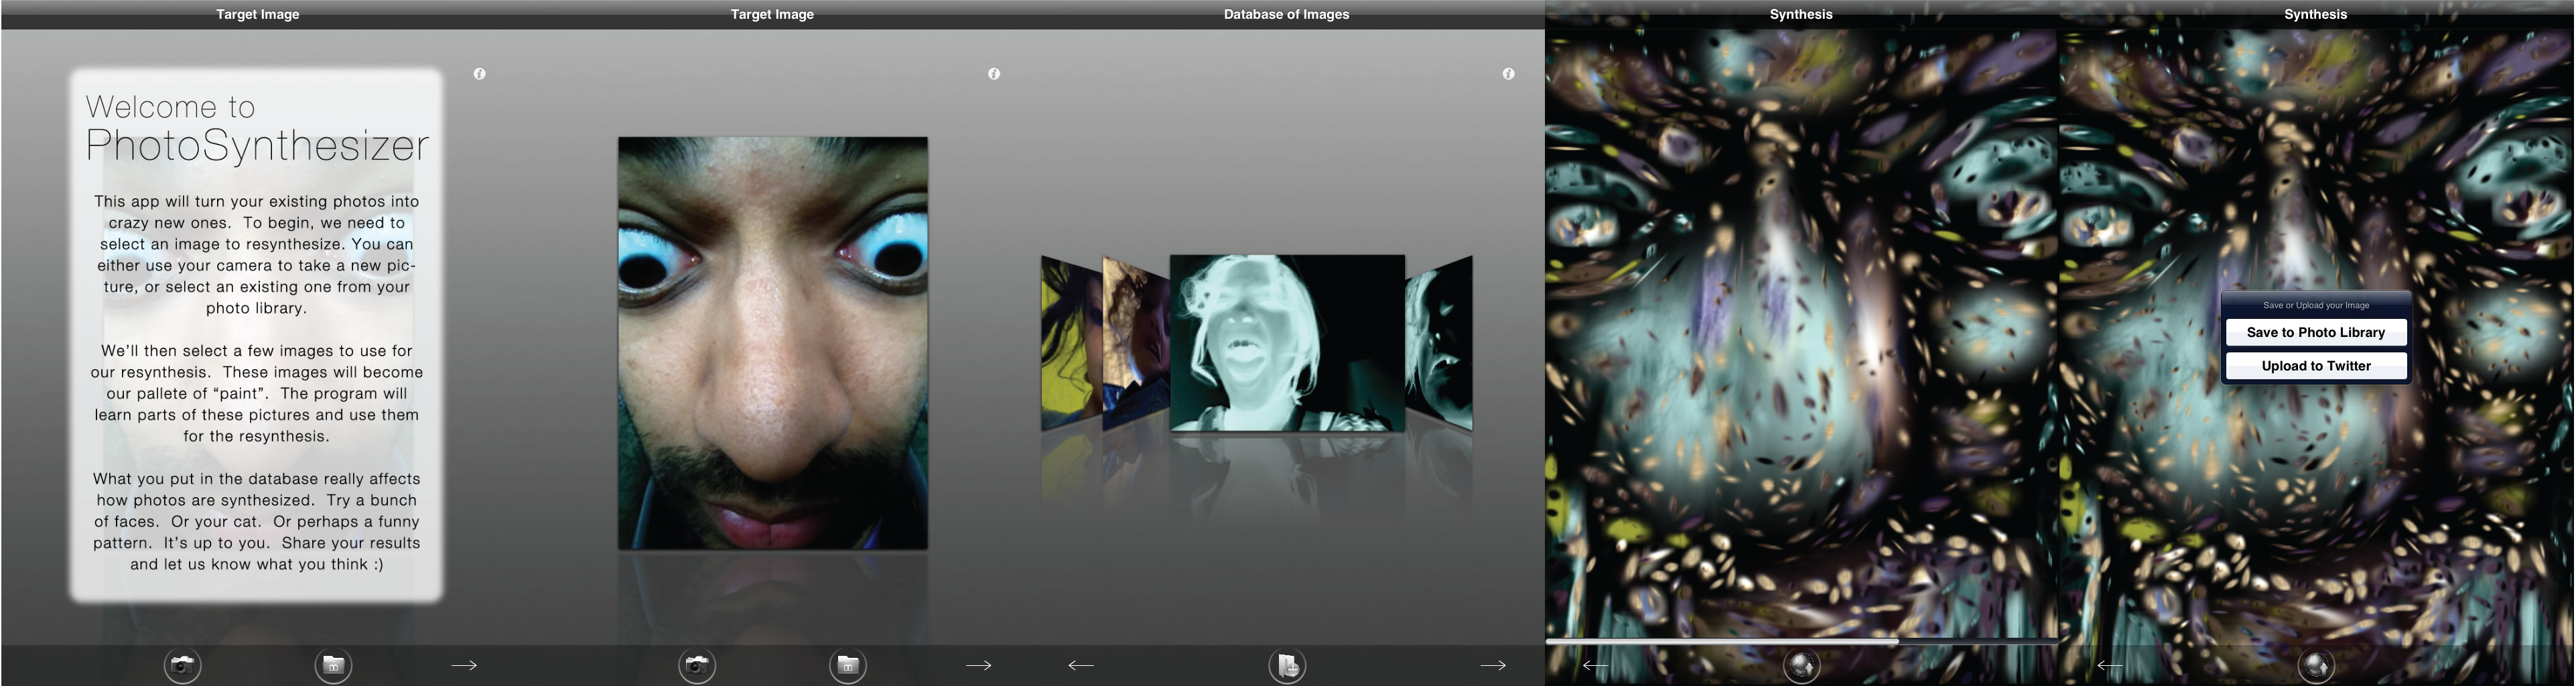Select the inverted white-haired face thumbnail

click(1287, 342)
